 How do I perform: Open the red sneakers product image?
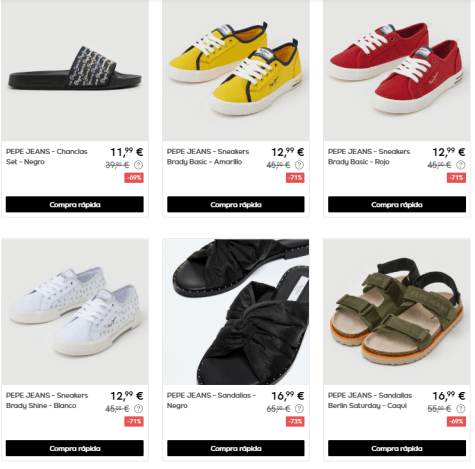[397, 70]
